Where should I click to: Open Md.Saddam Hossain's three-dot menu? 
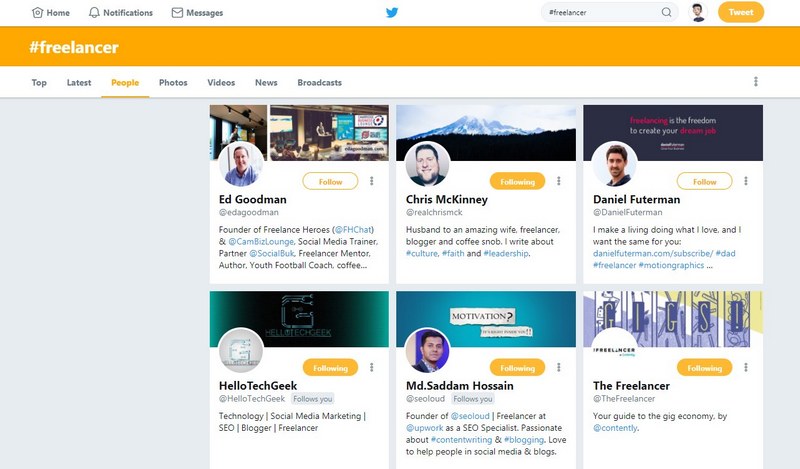pyautogui.click(x=559, y=367)
